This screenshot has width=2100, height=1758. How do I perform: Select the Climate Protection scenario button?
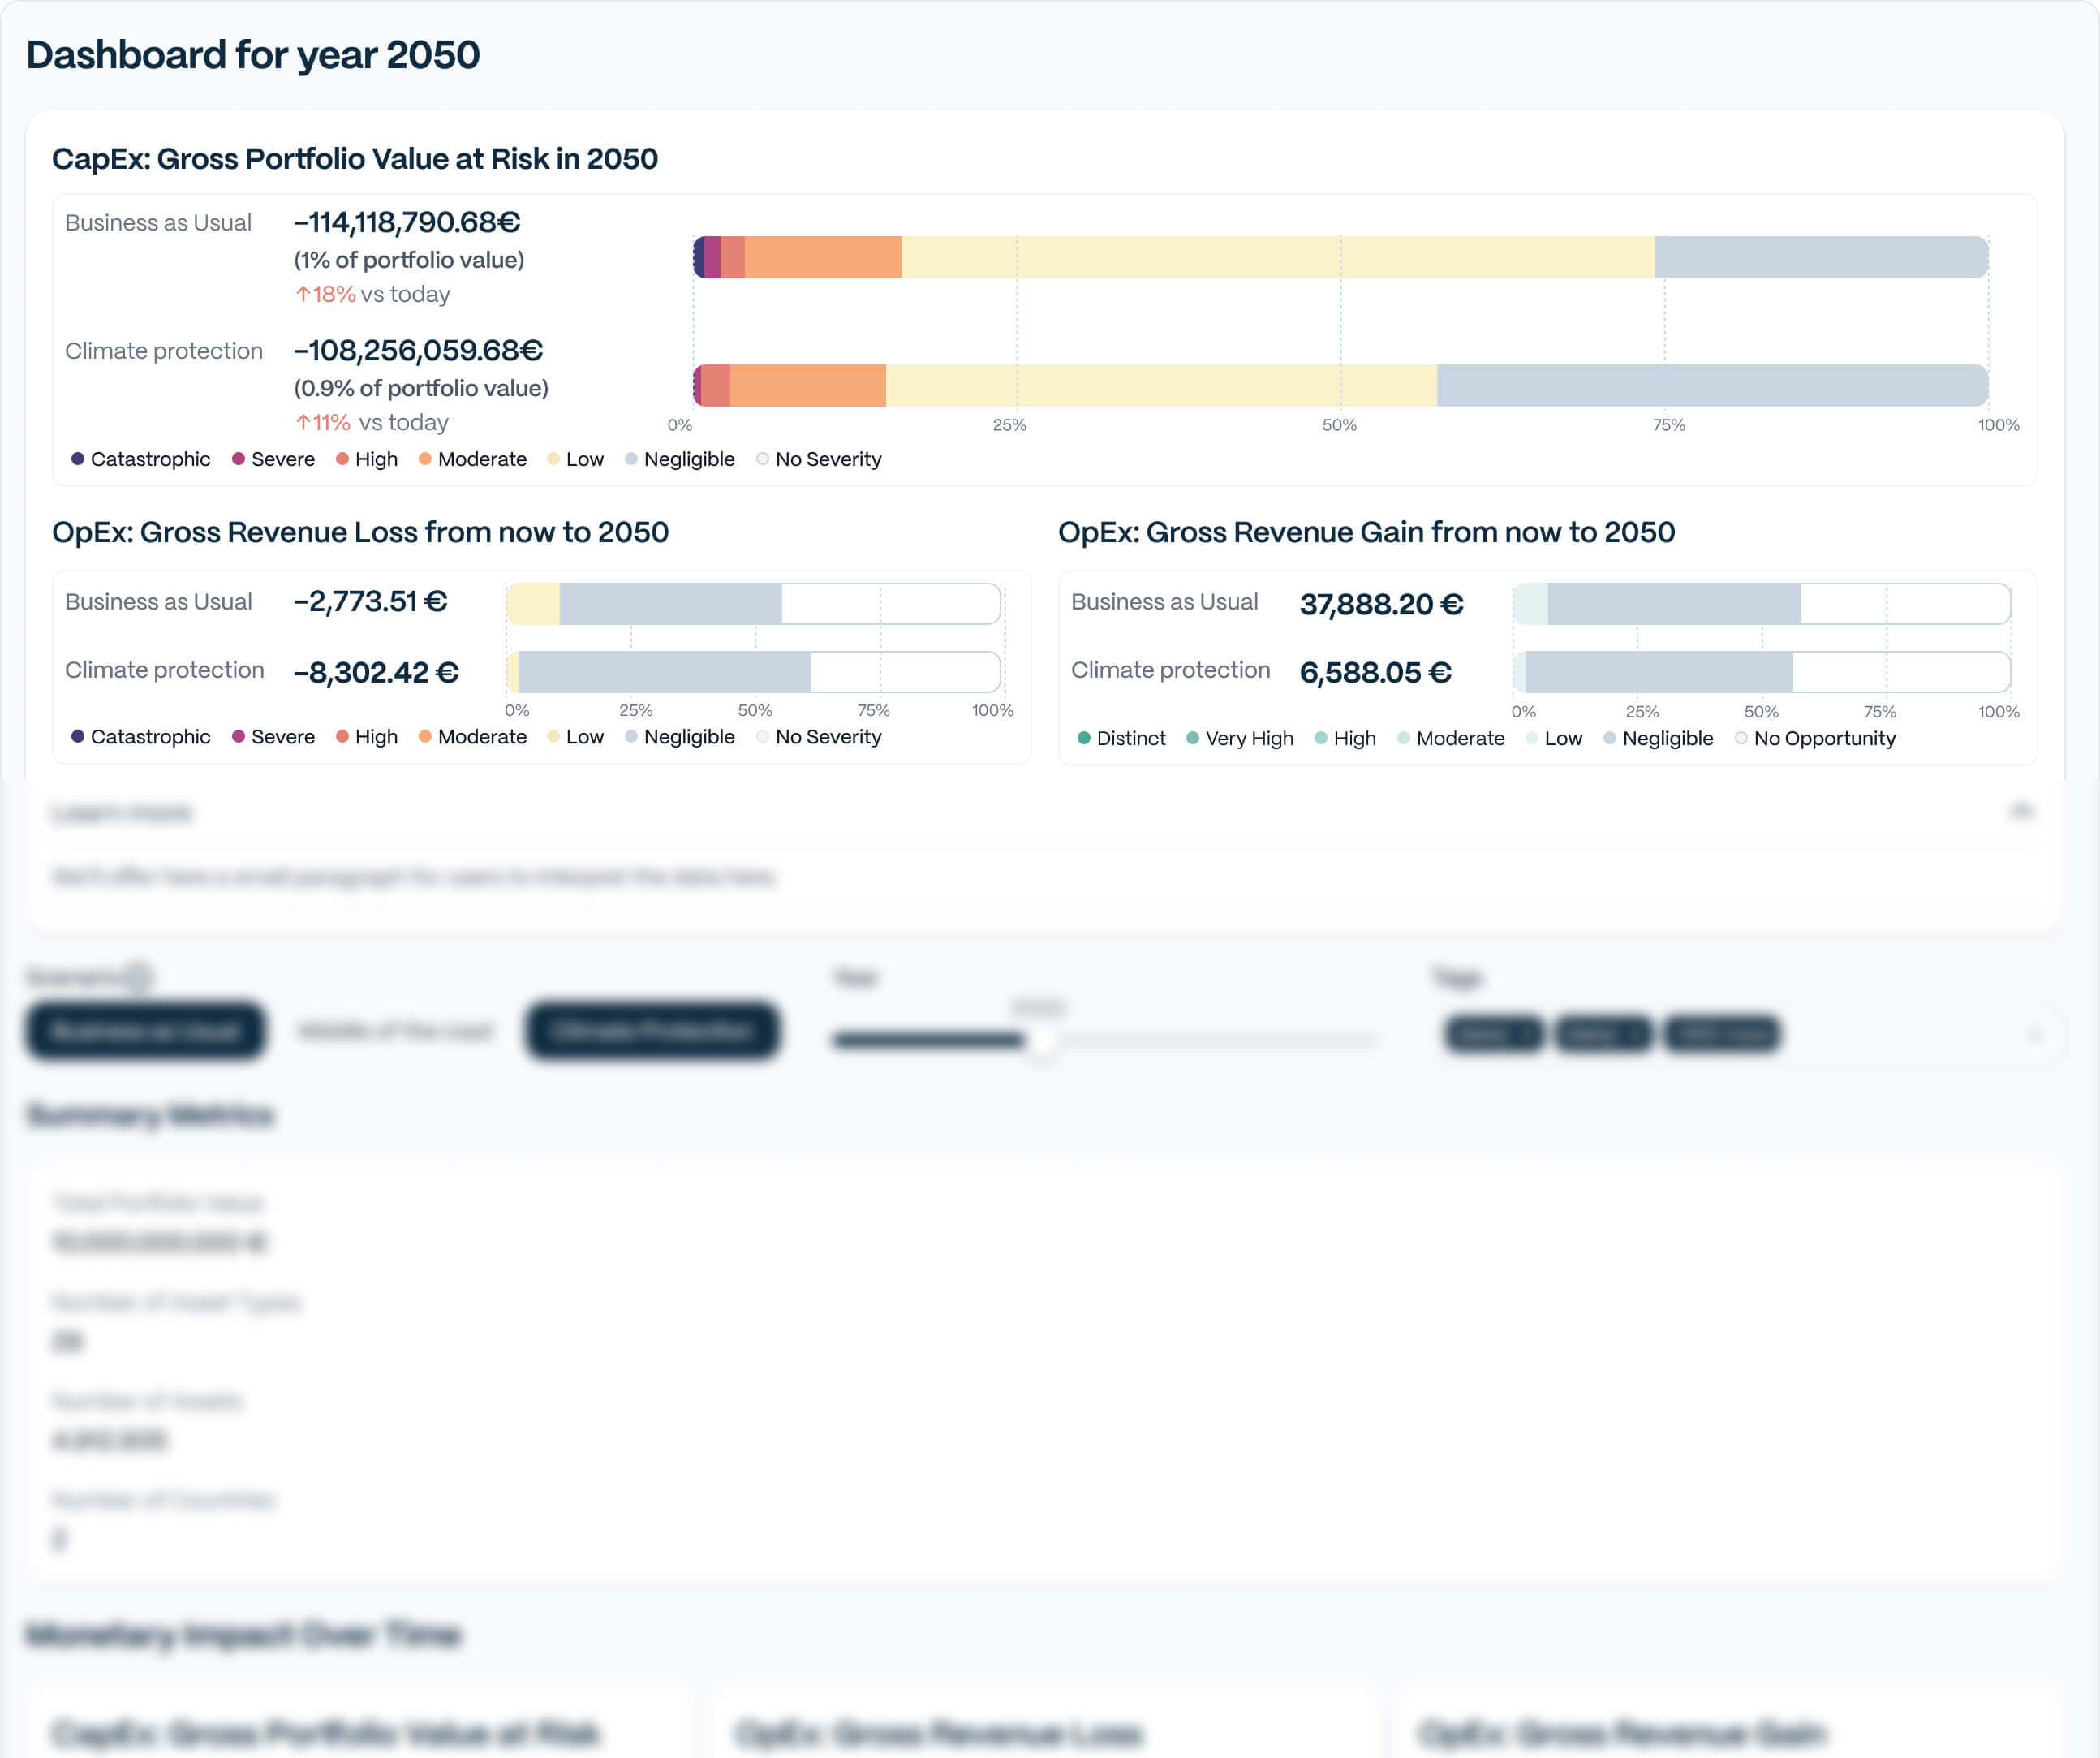click(654, 1030)
